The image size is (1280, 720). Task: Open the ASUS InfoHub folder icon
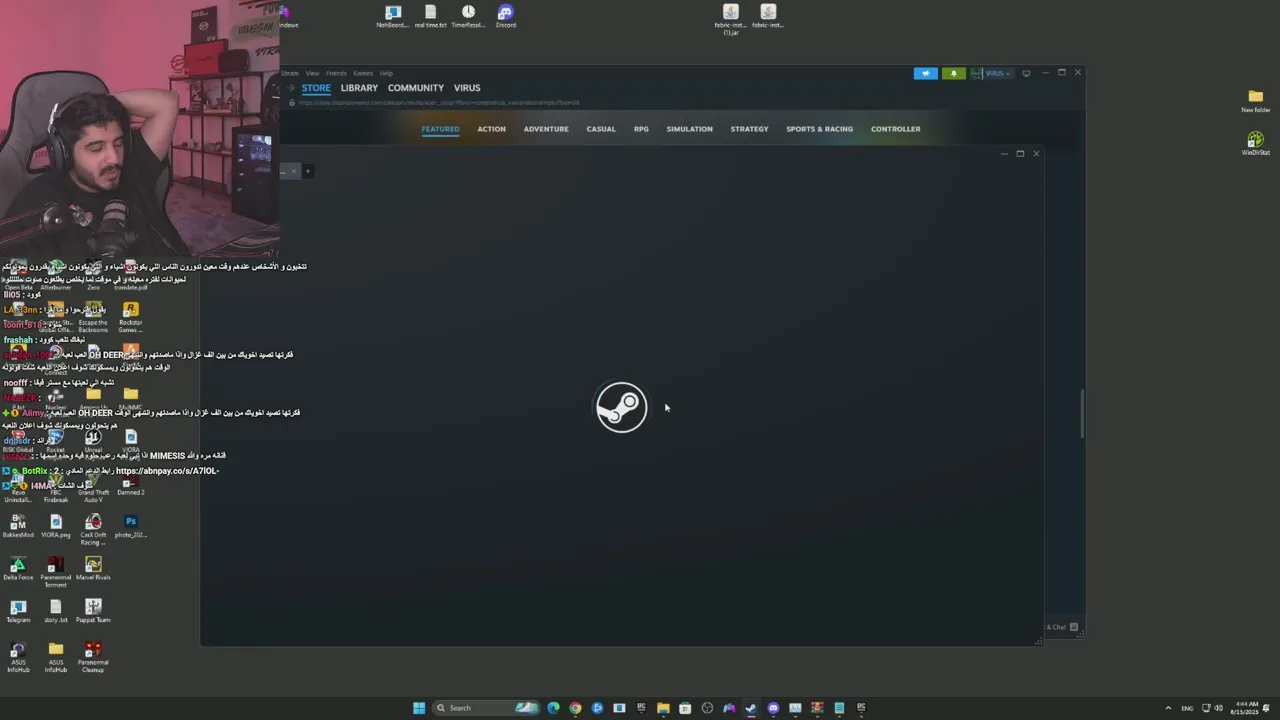56,657
